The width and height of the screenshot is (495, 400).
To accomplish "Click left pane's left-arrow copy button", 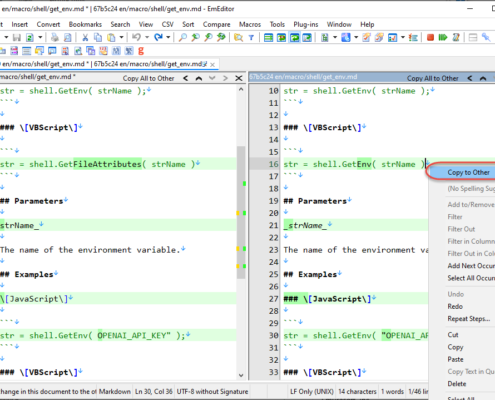I will click(x=186, y=78).
